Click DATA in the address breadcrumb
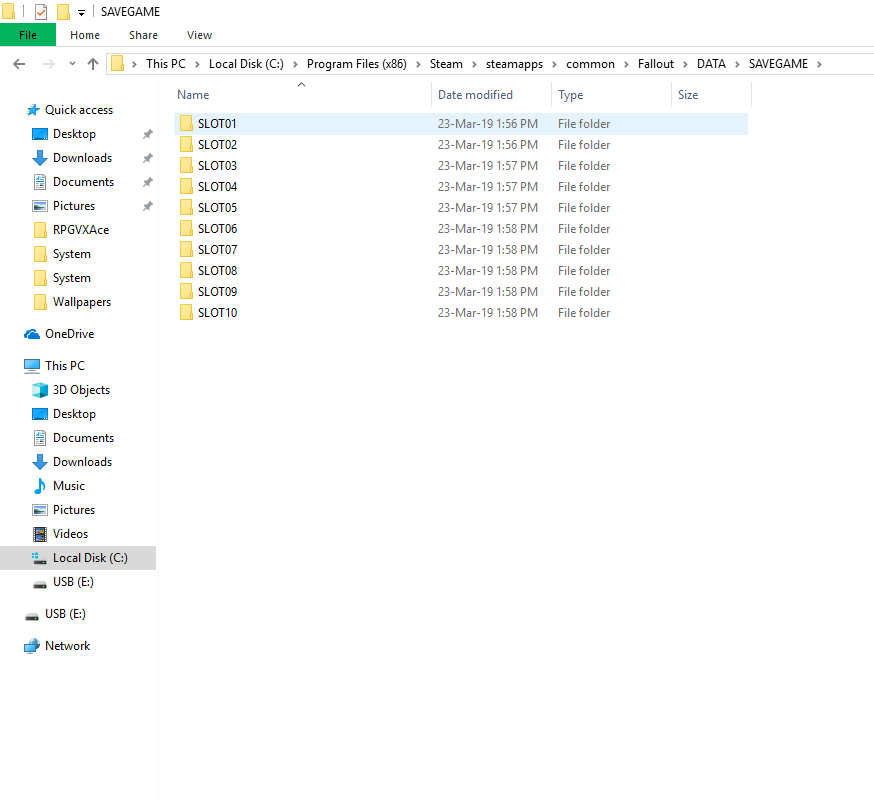This screenshot has height=800, width=874. 711,64
